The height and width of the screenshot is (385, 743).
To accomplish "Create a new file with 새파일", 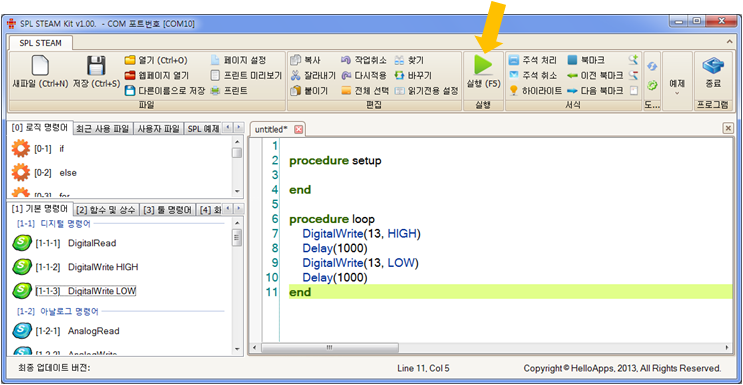I will pos(40,72).
